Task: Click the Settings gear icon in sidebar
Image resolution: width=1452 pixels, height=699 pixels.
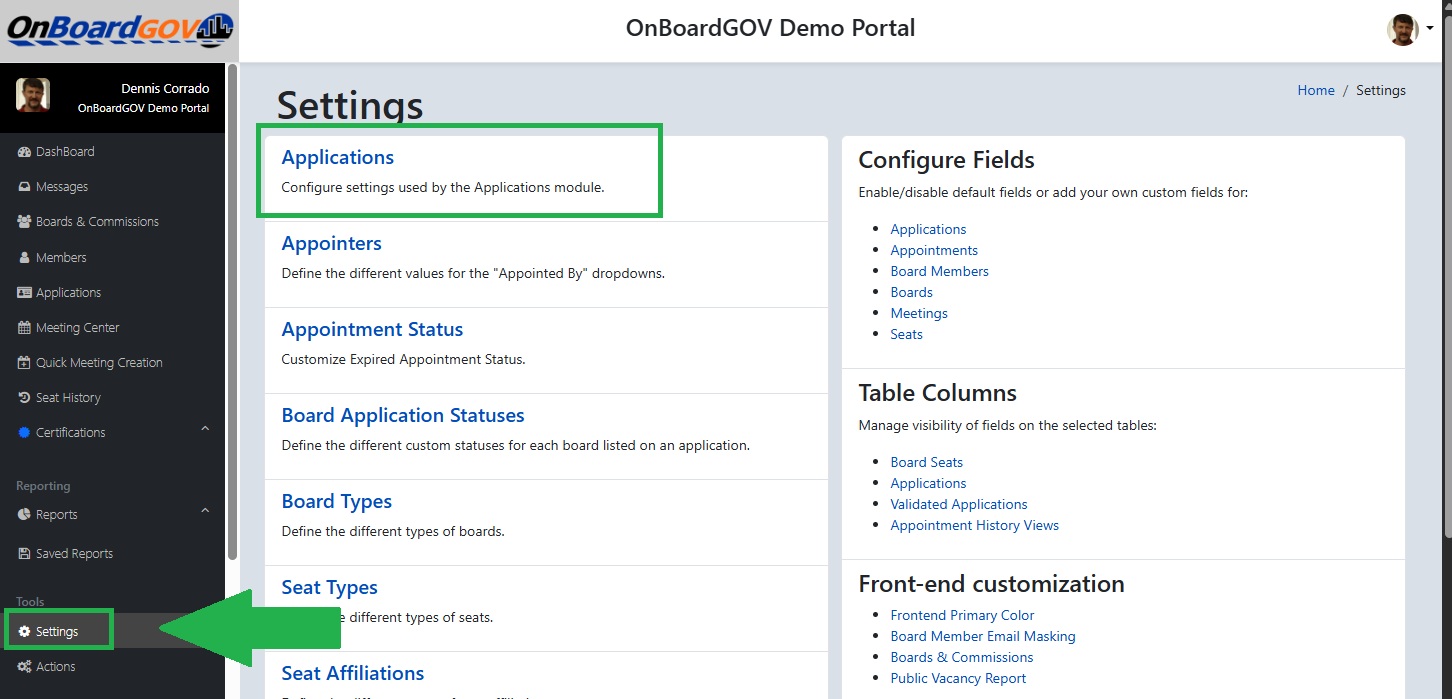Action: pos(25,632)
